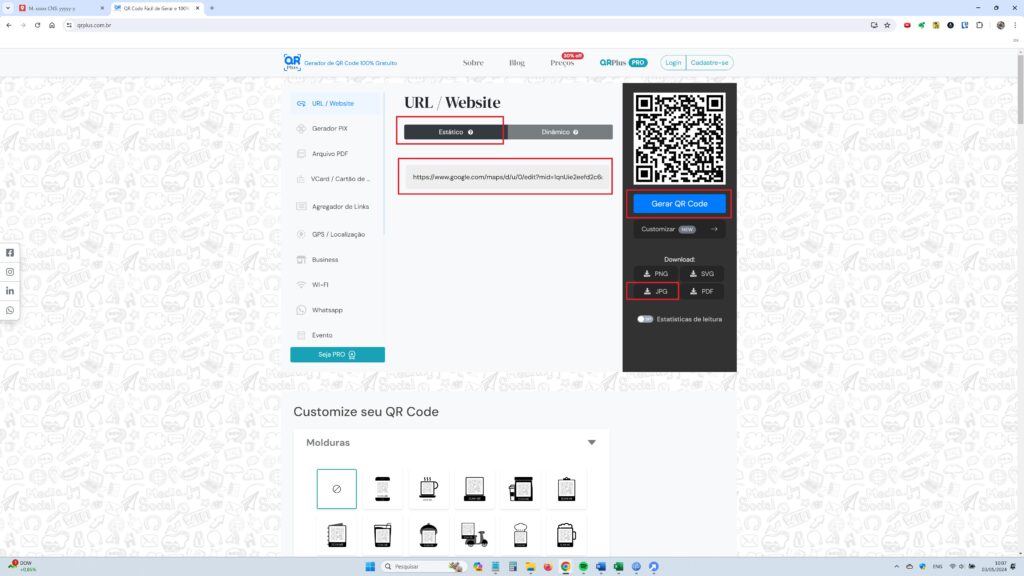The width and height of the screenshot is (1024, 576).
Task: Open the Customizar options arrow
Action: coord(714,229)
